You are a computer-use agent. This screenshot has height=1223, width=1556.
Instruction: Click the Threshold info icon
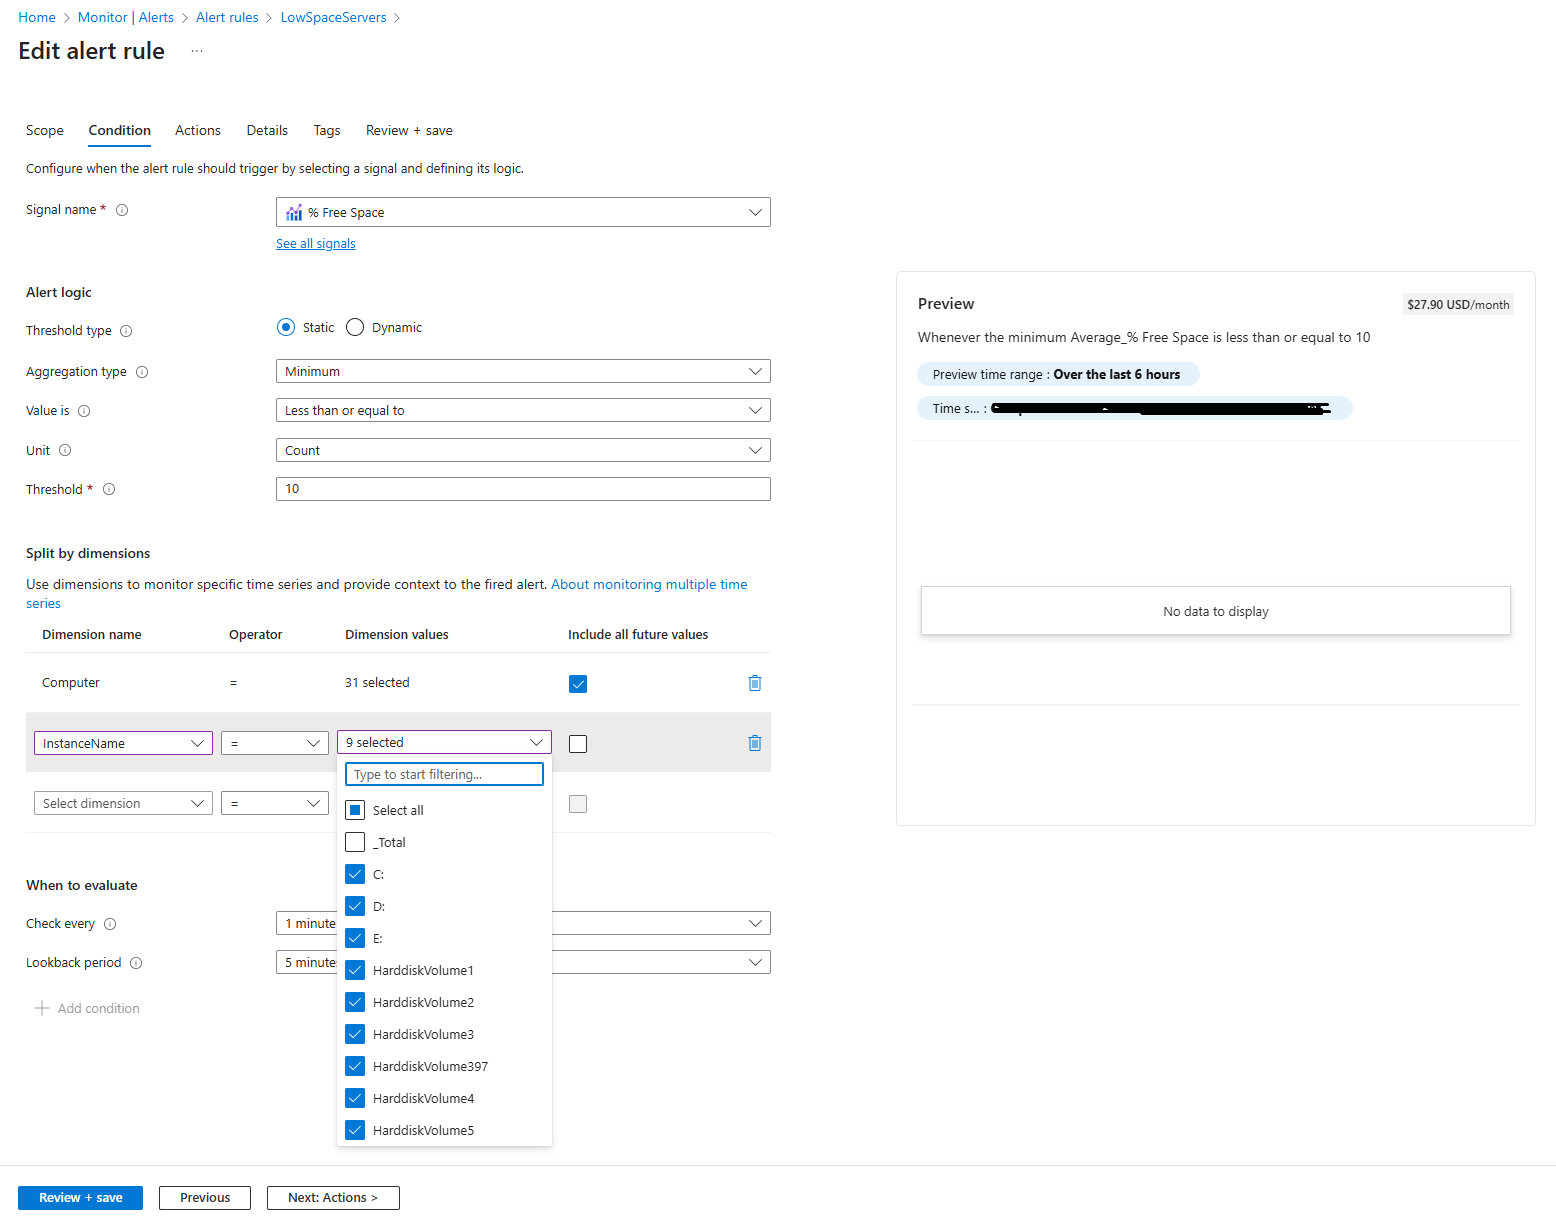[109, 489]
